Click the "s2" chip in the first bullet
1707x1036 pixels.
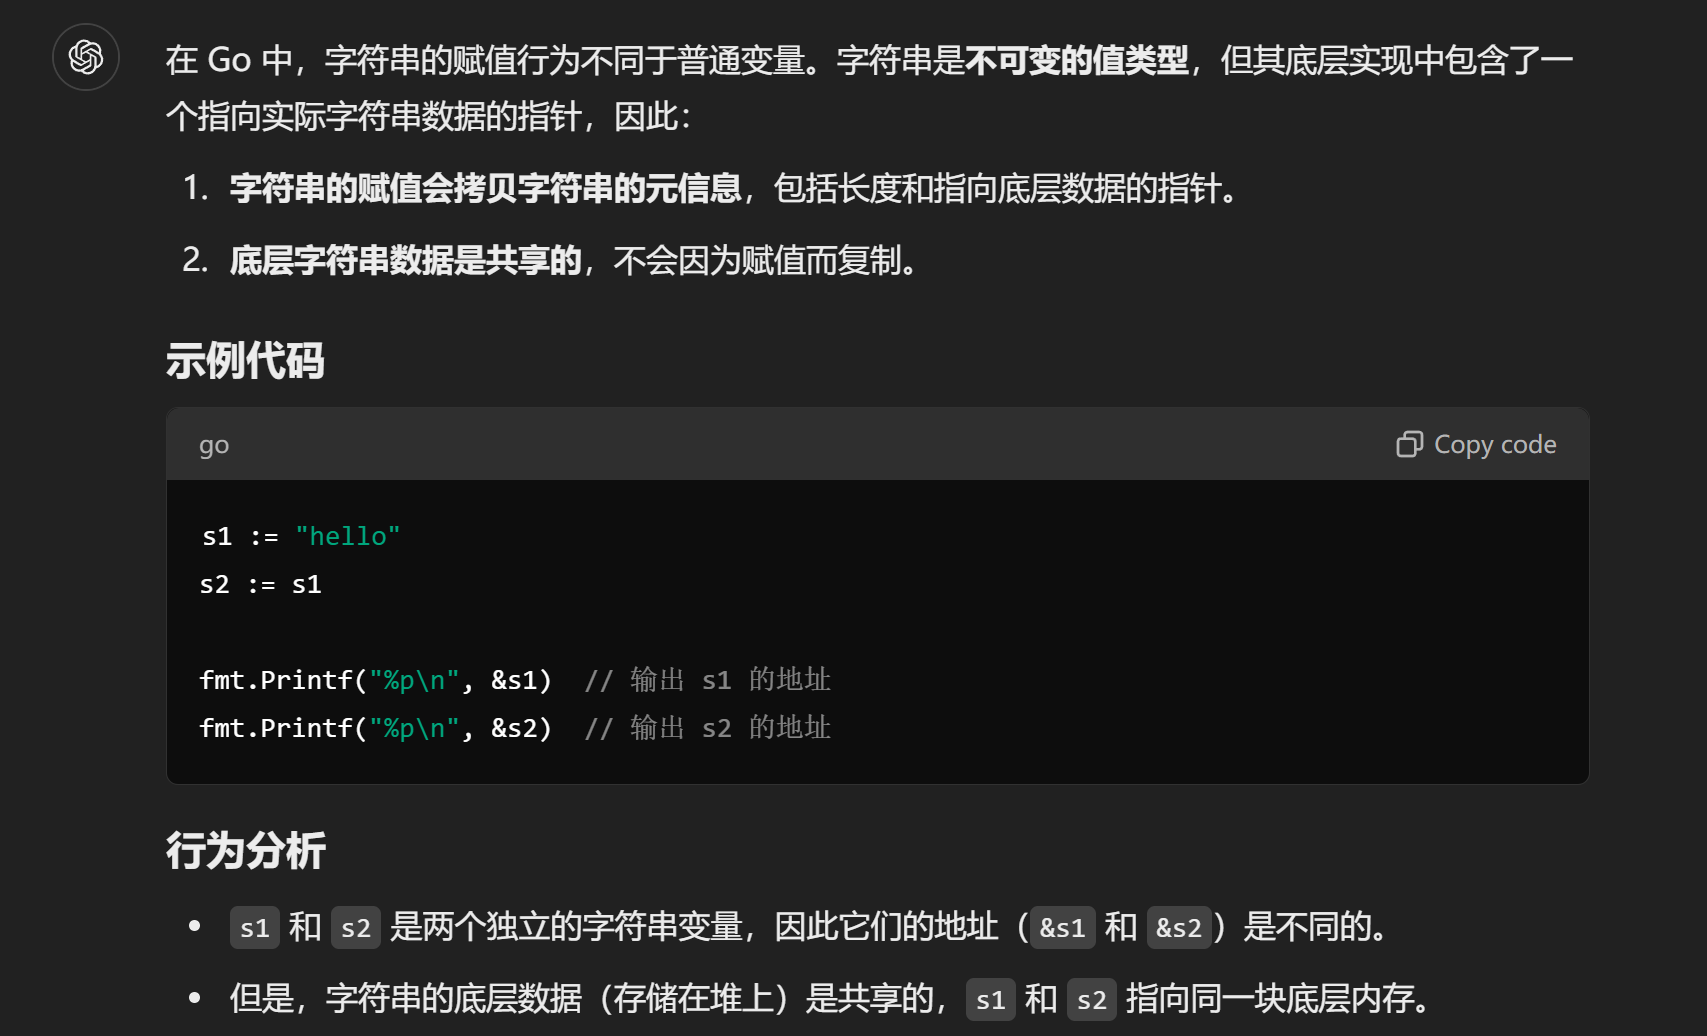355,928
